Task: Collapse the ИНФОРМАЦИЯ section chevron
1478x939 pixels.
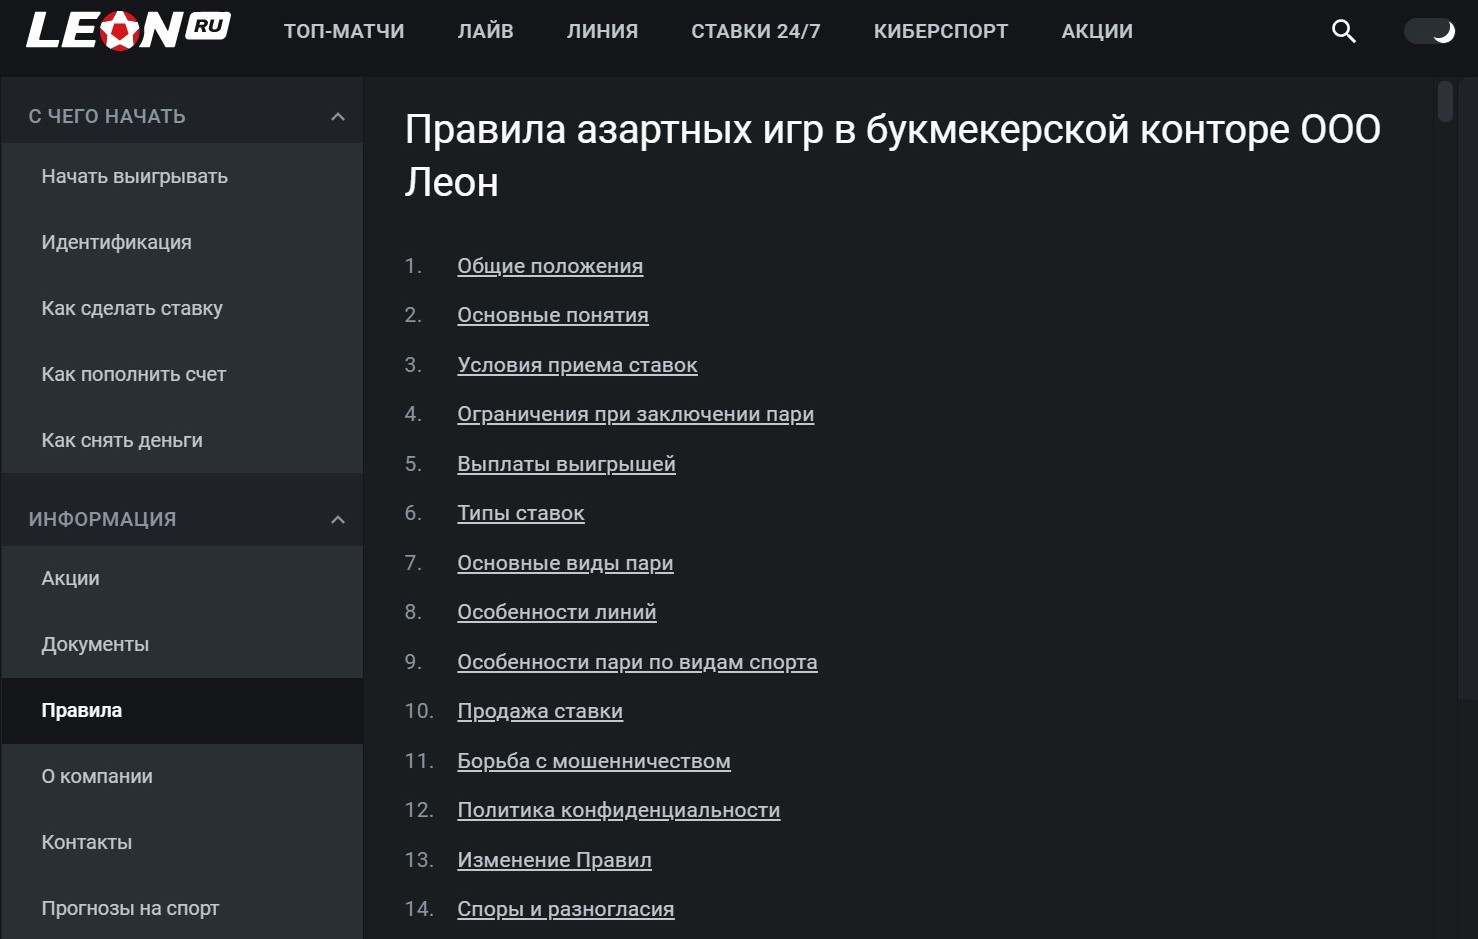Action: pos(338,519)
